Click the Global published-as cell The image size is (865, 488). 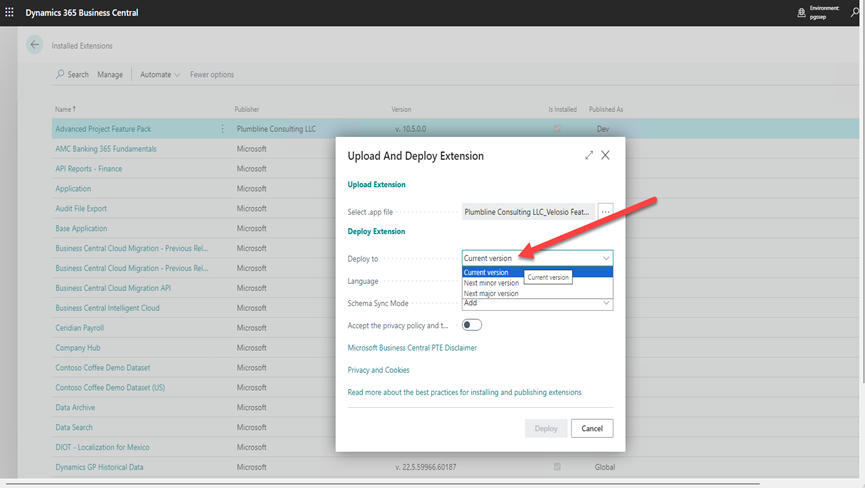point(605,467)
